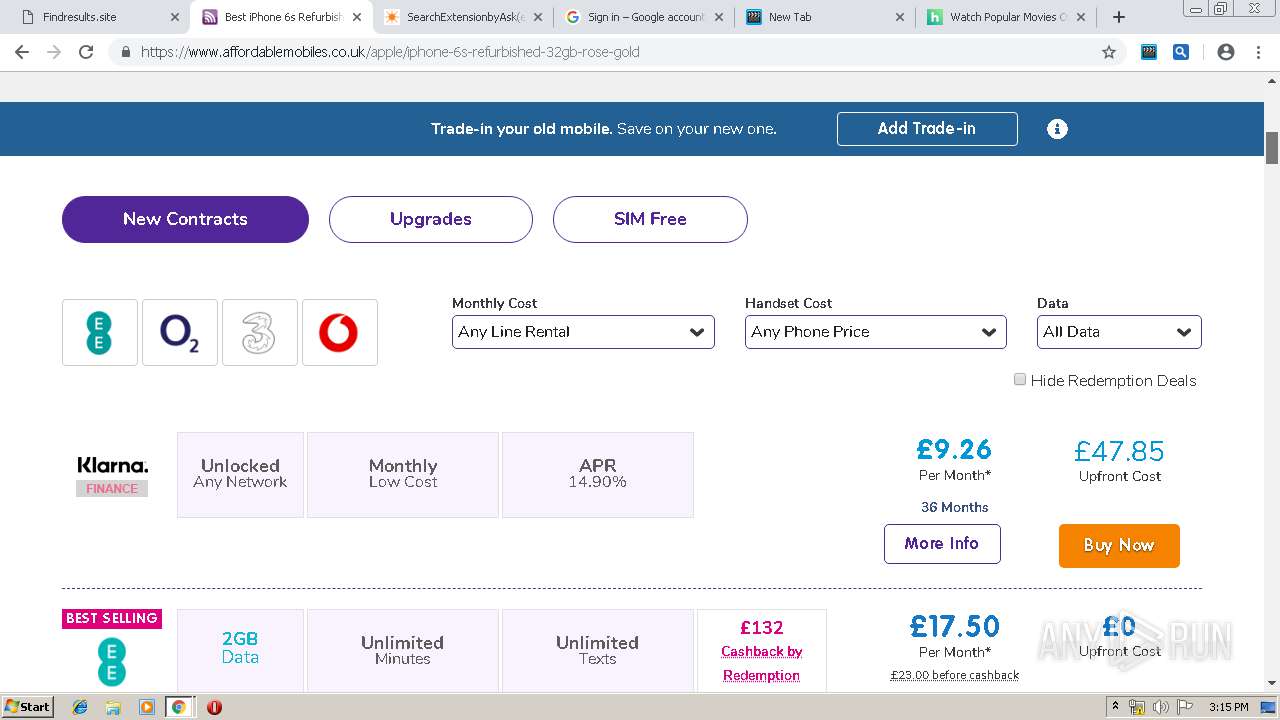Viewport: 1280px width, 720px height.
Task: Select the Vodafone network filter logo
Action: pos(339,333)
